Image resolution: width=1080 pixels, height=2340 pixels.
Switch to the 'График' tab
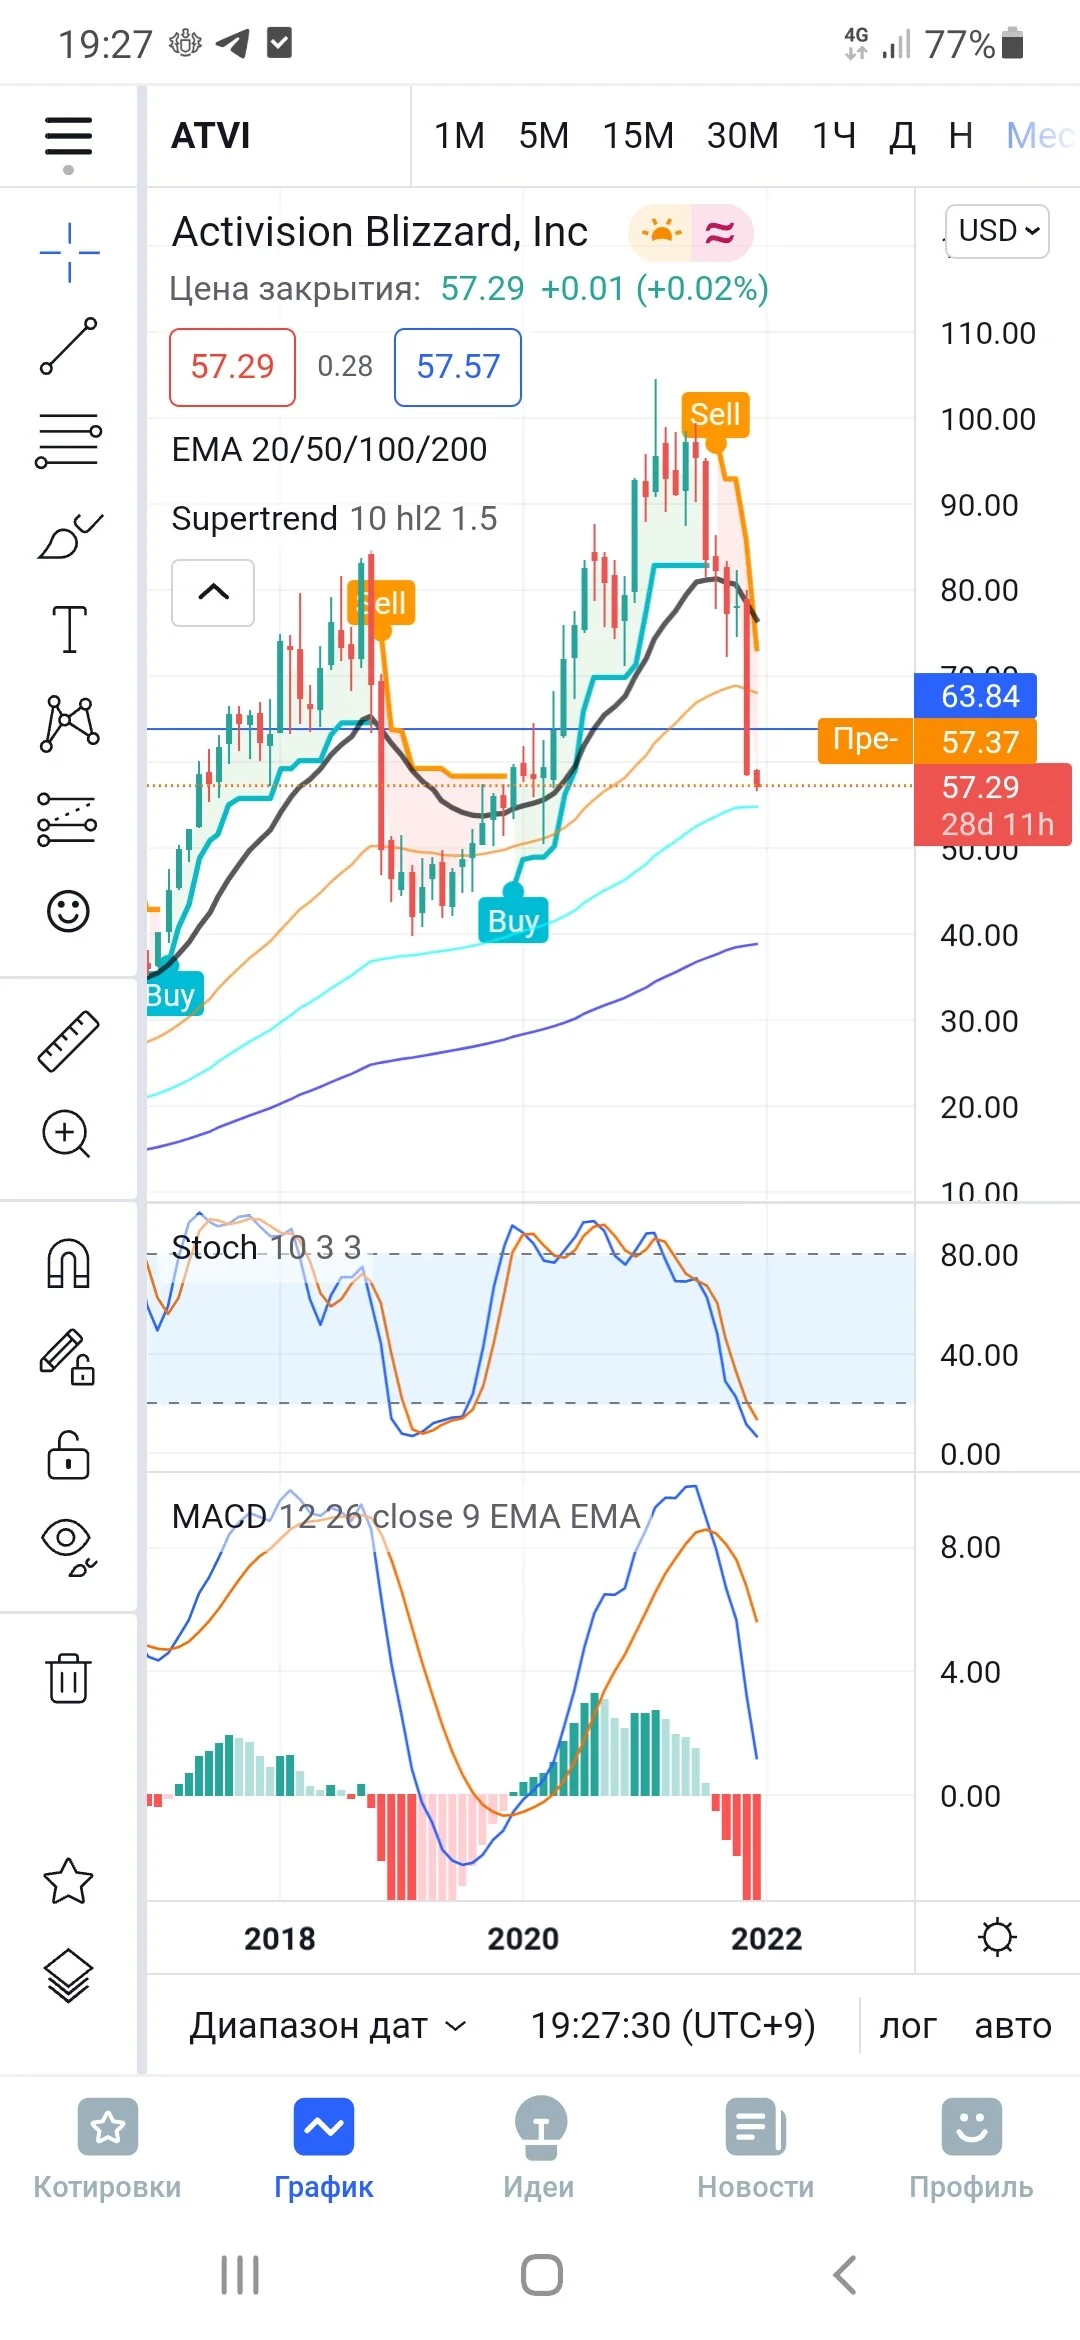click(324, 2148)
